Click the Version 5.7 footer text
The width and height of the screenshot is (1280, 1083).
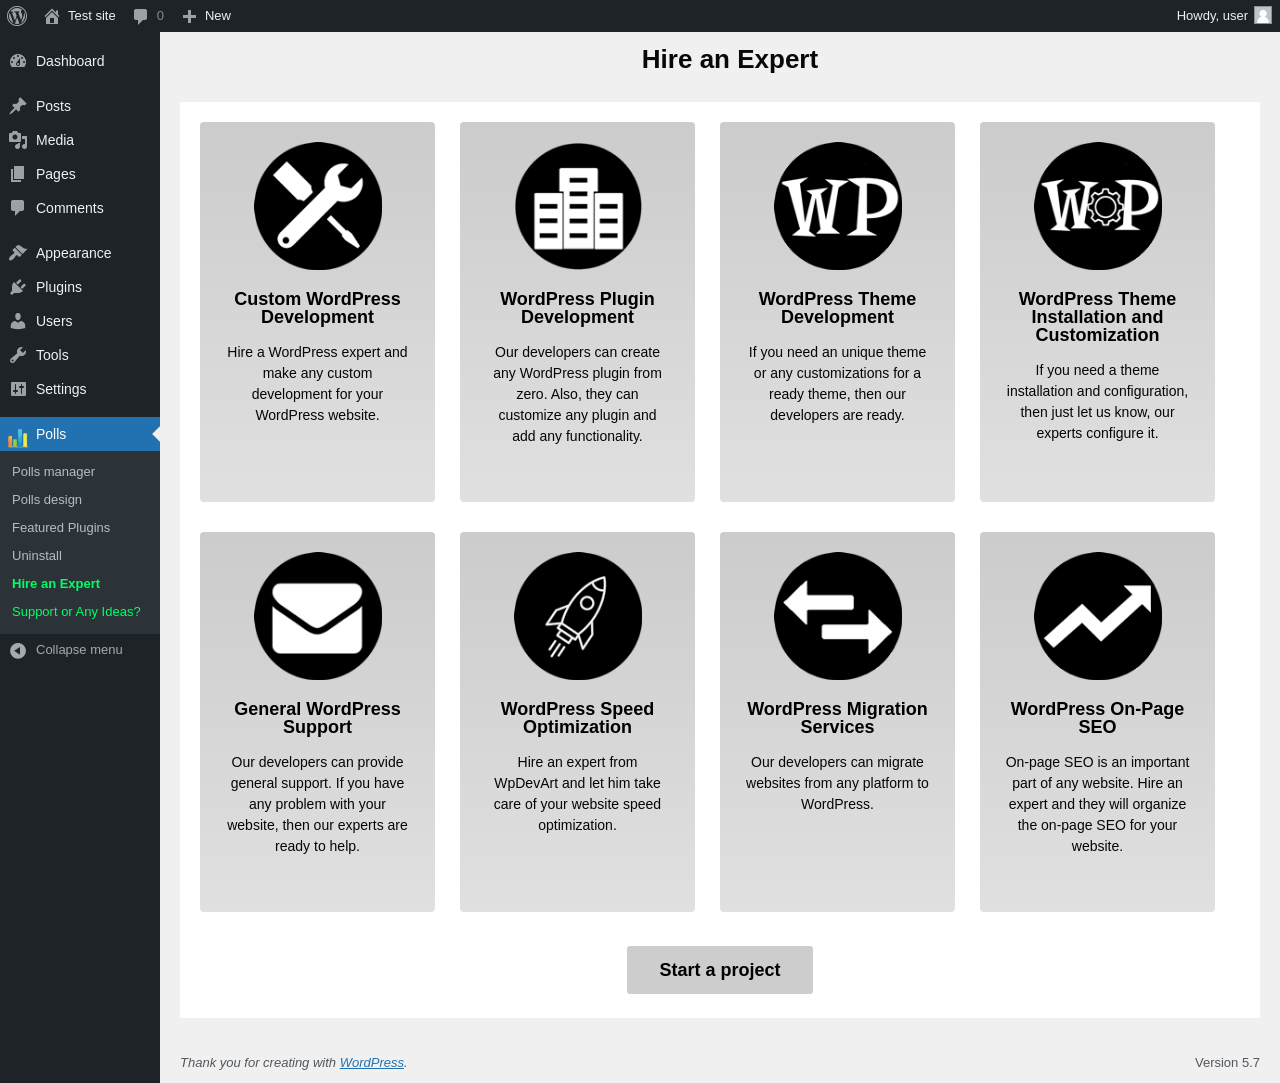[1227, 1062]
